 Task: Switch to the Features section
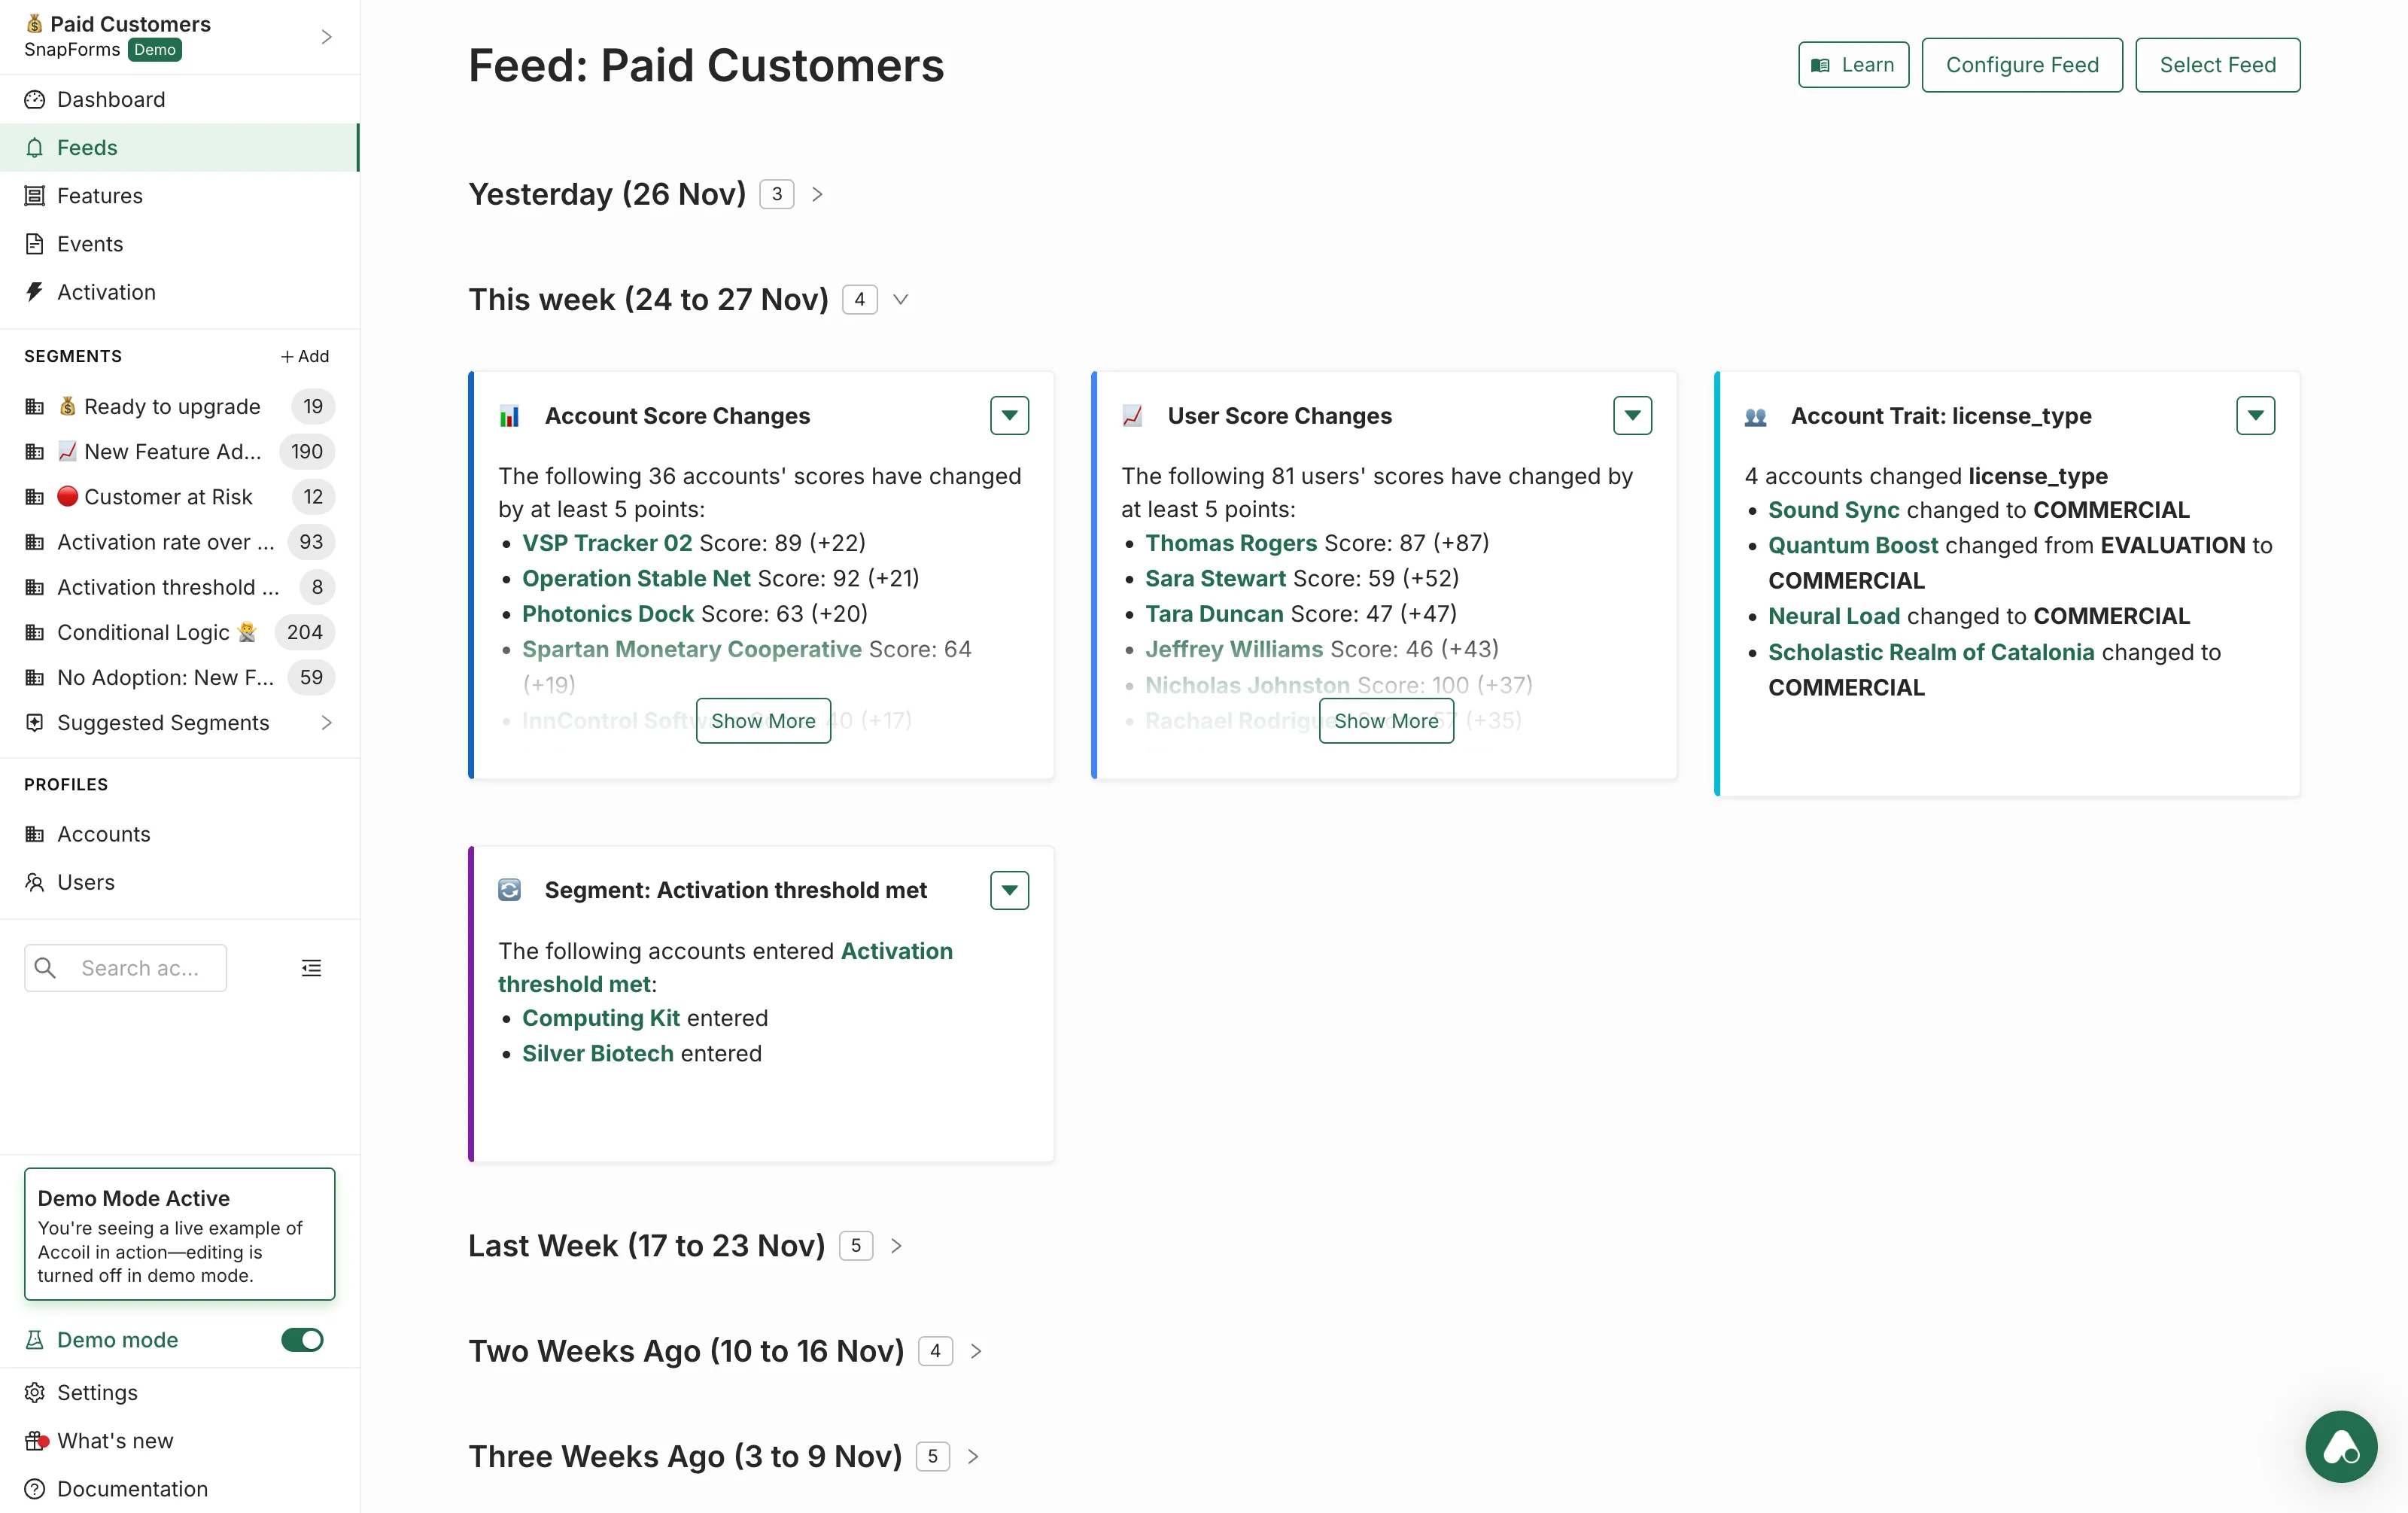[x=100, y=195]
